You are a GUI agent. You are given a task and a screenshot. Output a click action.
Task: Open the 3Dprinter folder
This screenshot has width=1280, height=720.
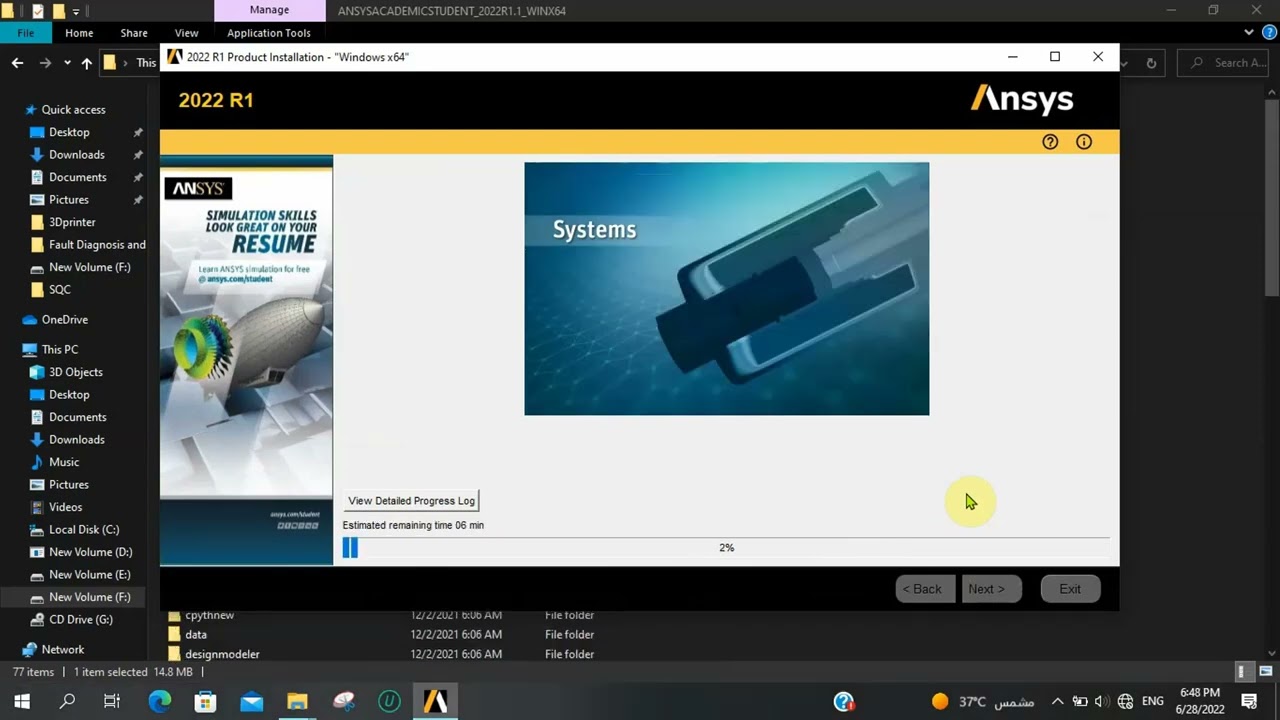point(71,222)
